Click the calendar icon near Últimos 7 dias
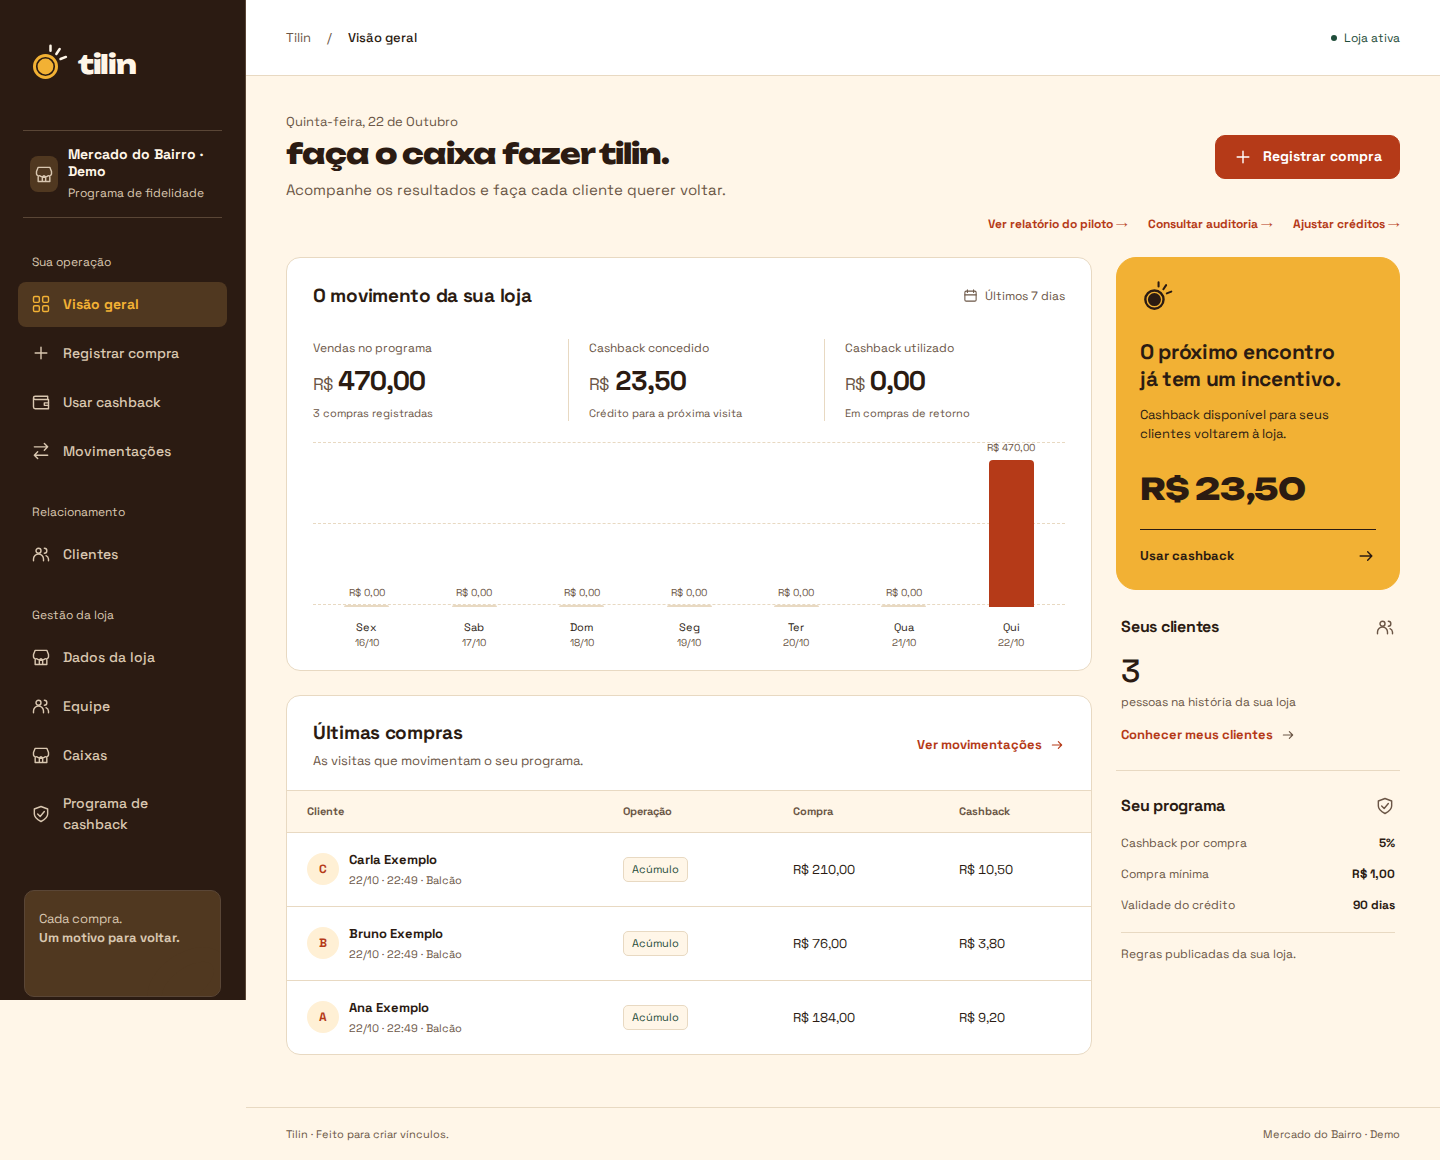Viewport: 1440px width, 1160px height. [x=970, y=296]
